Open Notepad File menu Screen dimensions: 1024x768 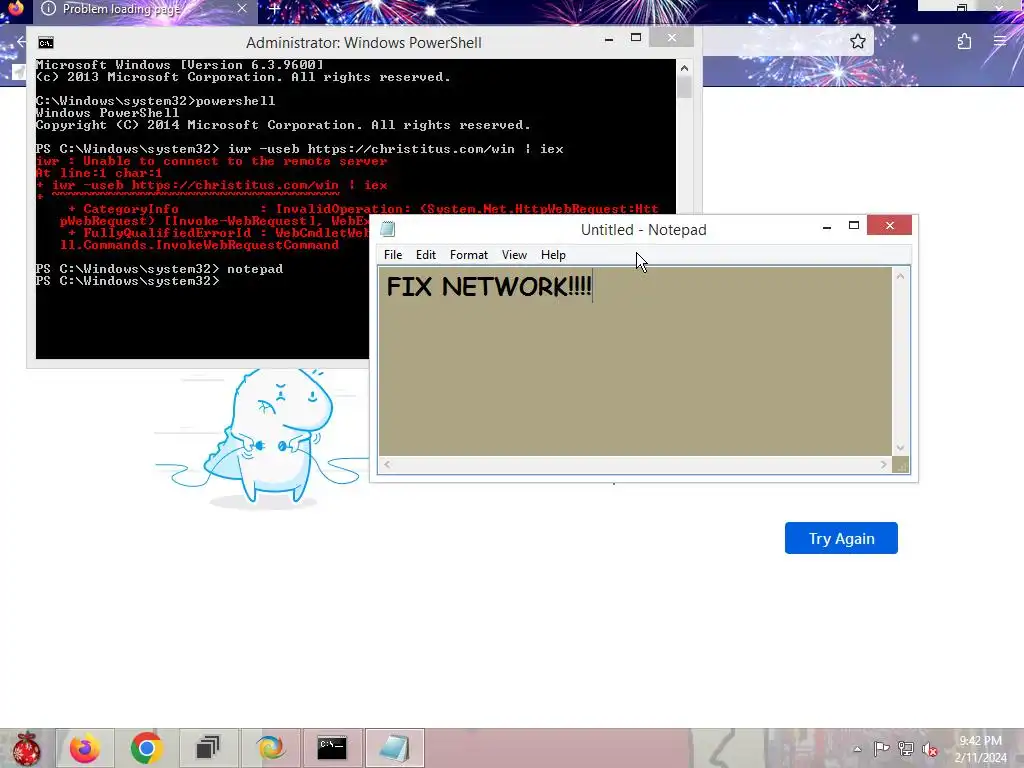(392, 255)
